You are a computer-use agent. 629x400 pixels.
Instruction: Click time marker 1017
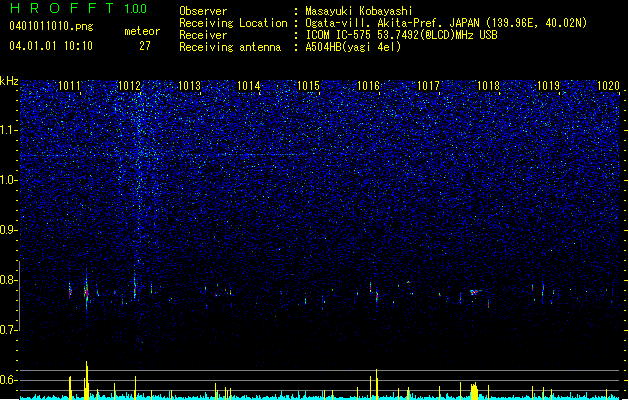pos(429,86)
